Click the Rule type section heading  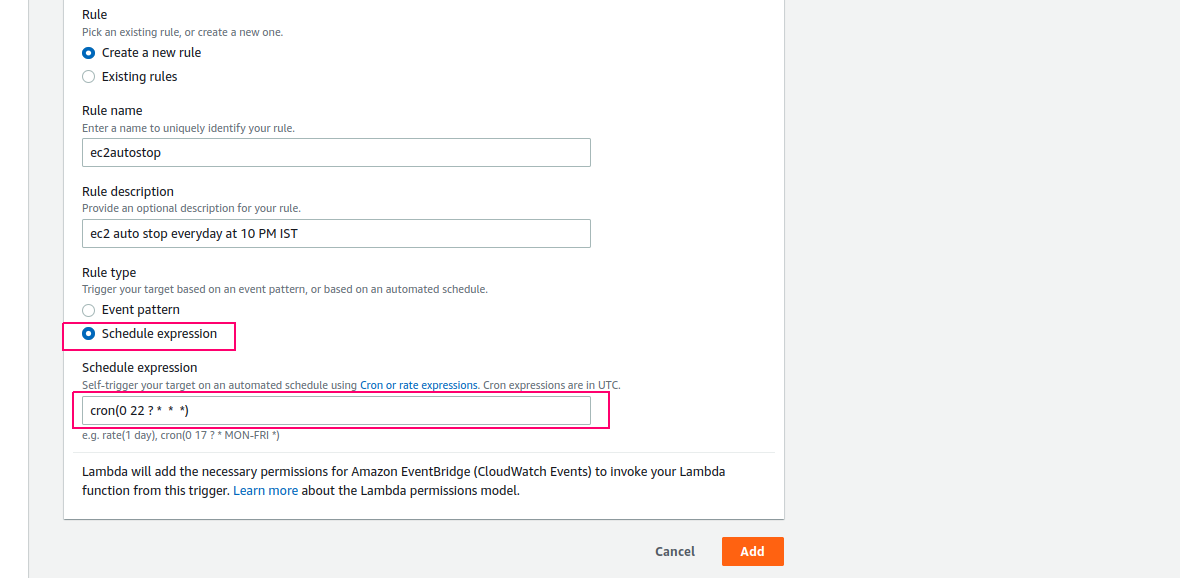[109, 272]
